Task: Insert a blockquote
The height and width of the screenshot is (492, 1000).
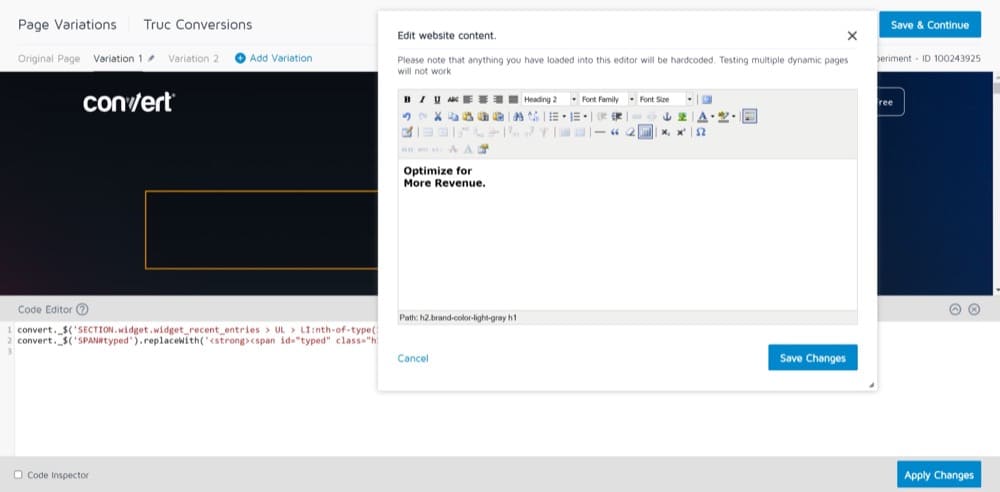Action: coord(615,132)
